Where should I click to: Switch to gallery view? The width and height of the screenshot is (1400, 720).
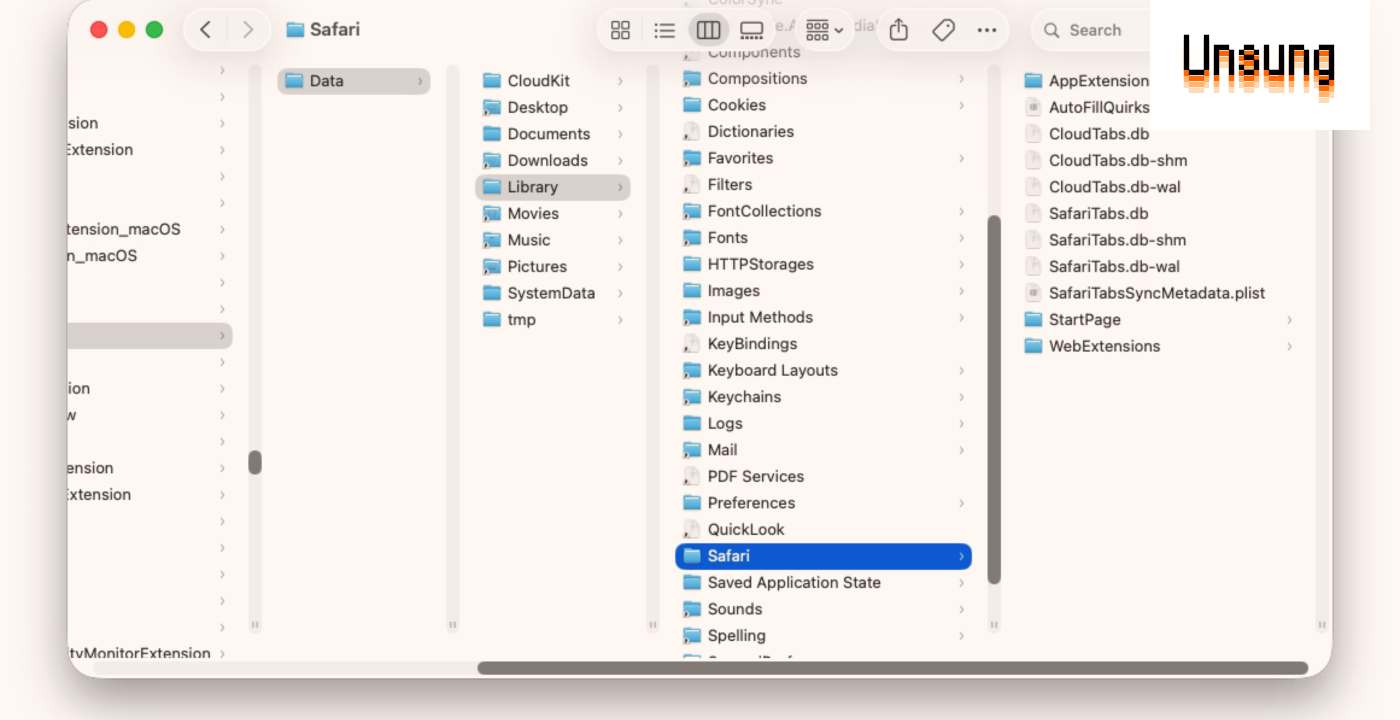tap(752, 30)
